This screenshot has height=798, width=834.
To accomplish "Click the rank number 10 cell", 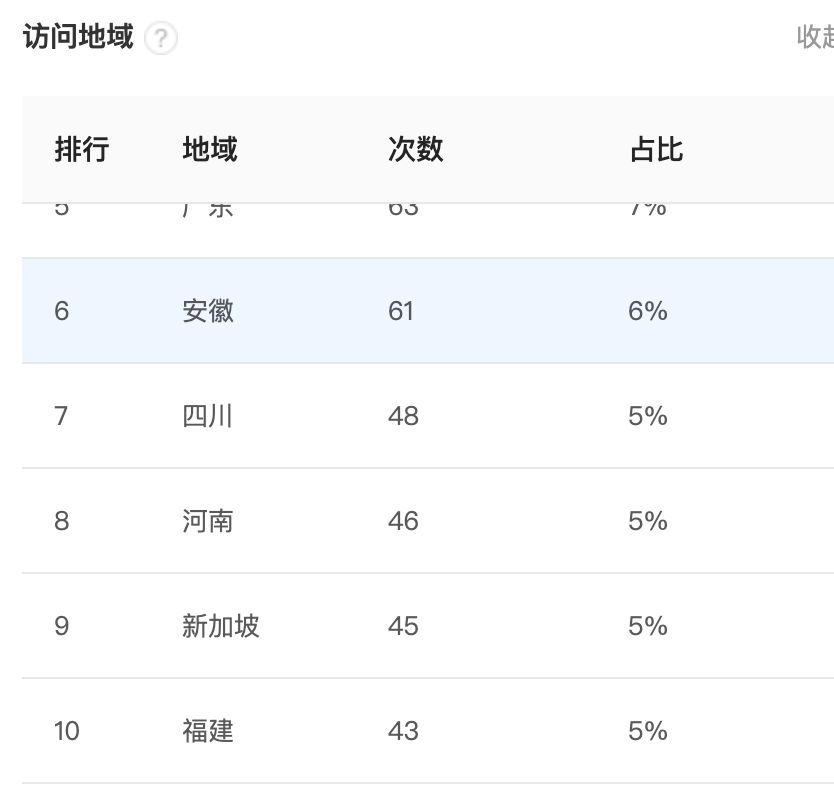I will pos(67,731).
